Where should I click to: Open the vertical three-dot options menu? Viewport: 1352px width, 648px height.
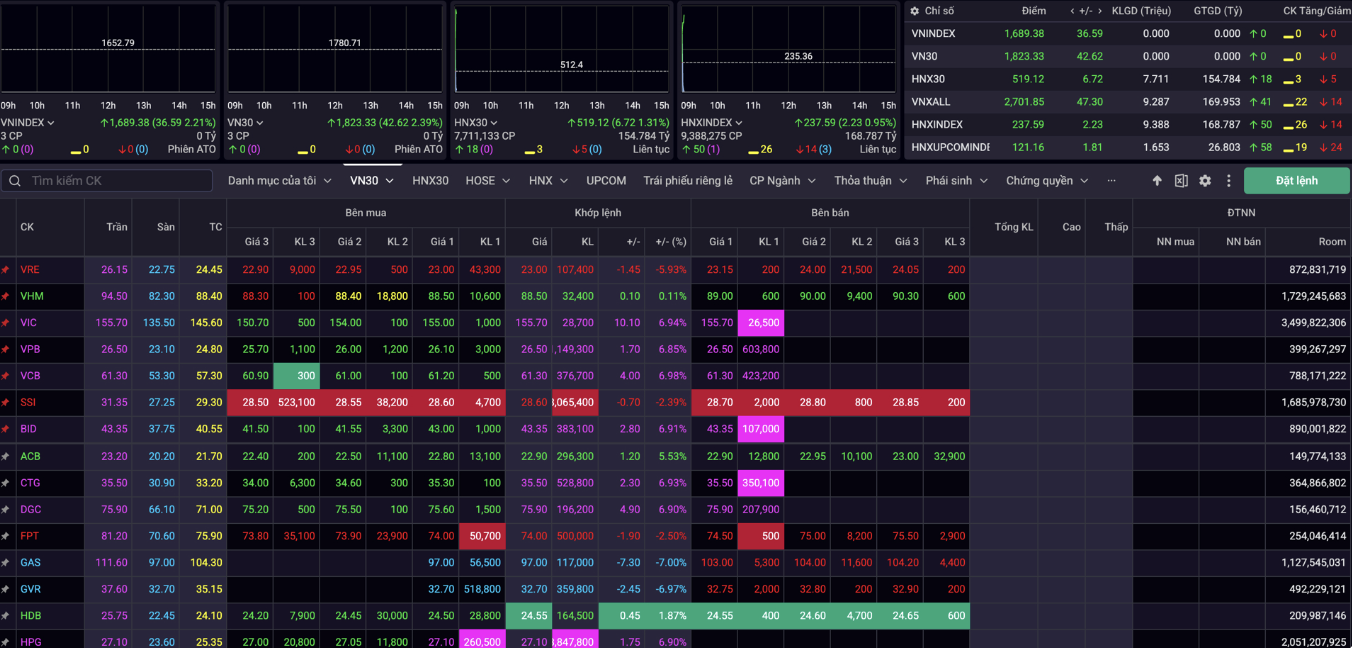tap(1228, 181)
